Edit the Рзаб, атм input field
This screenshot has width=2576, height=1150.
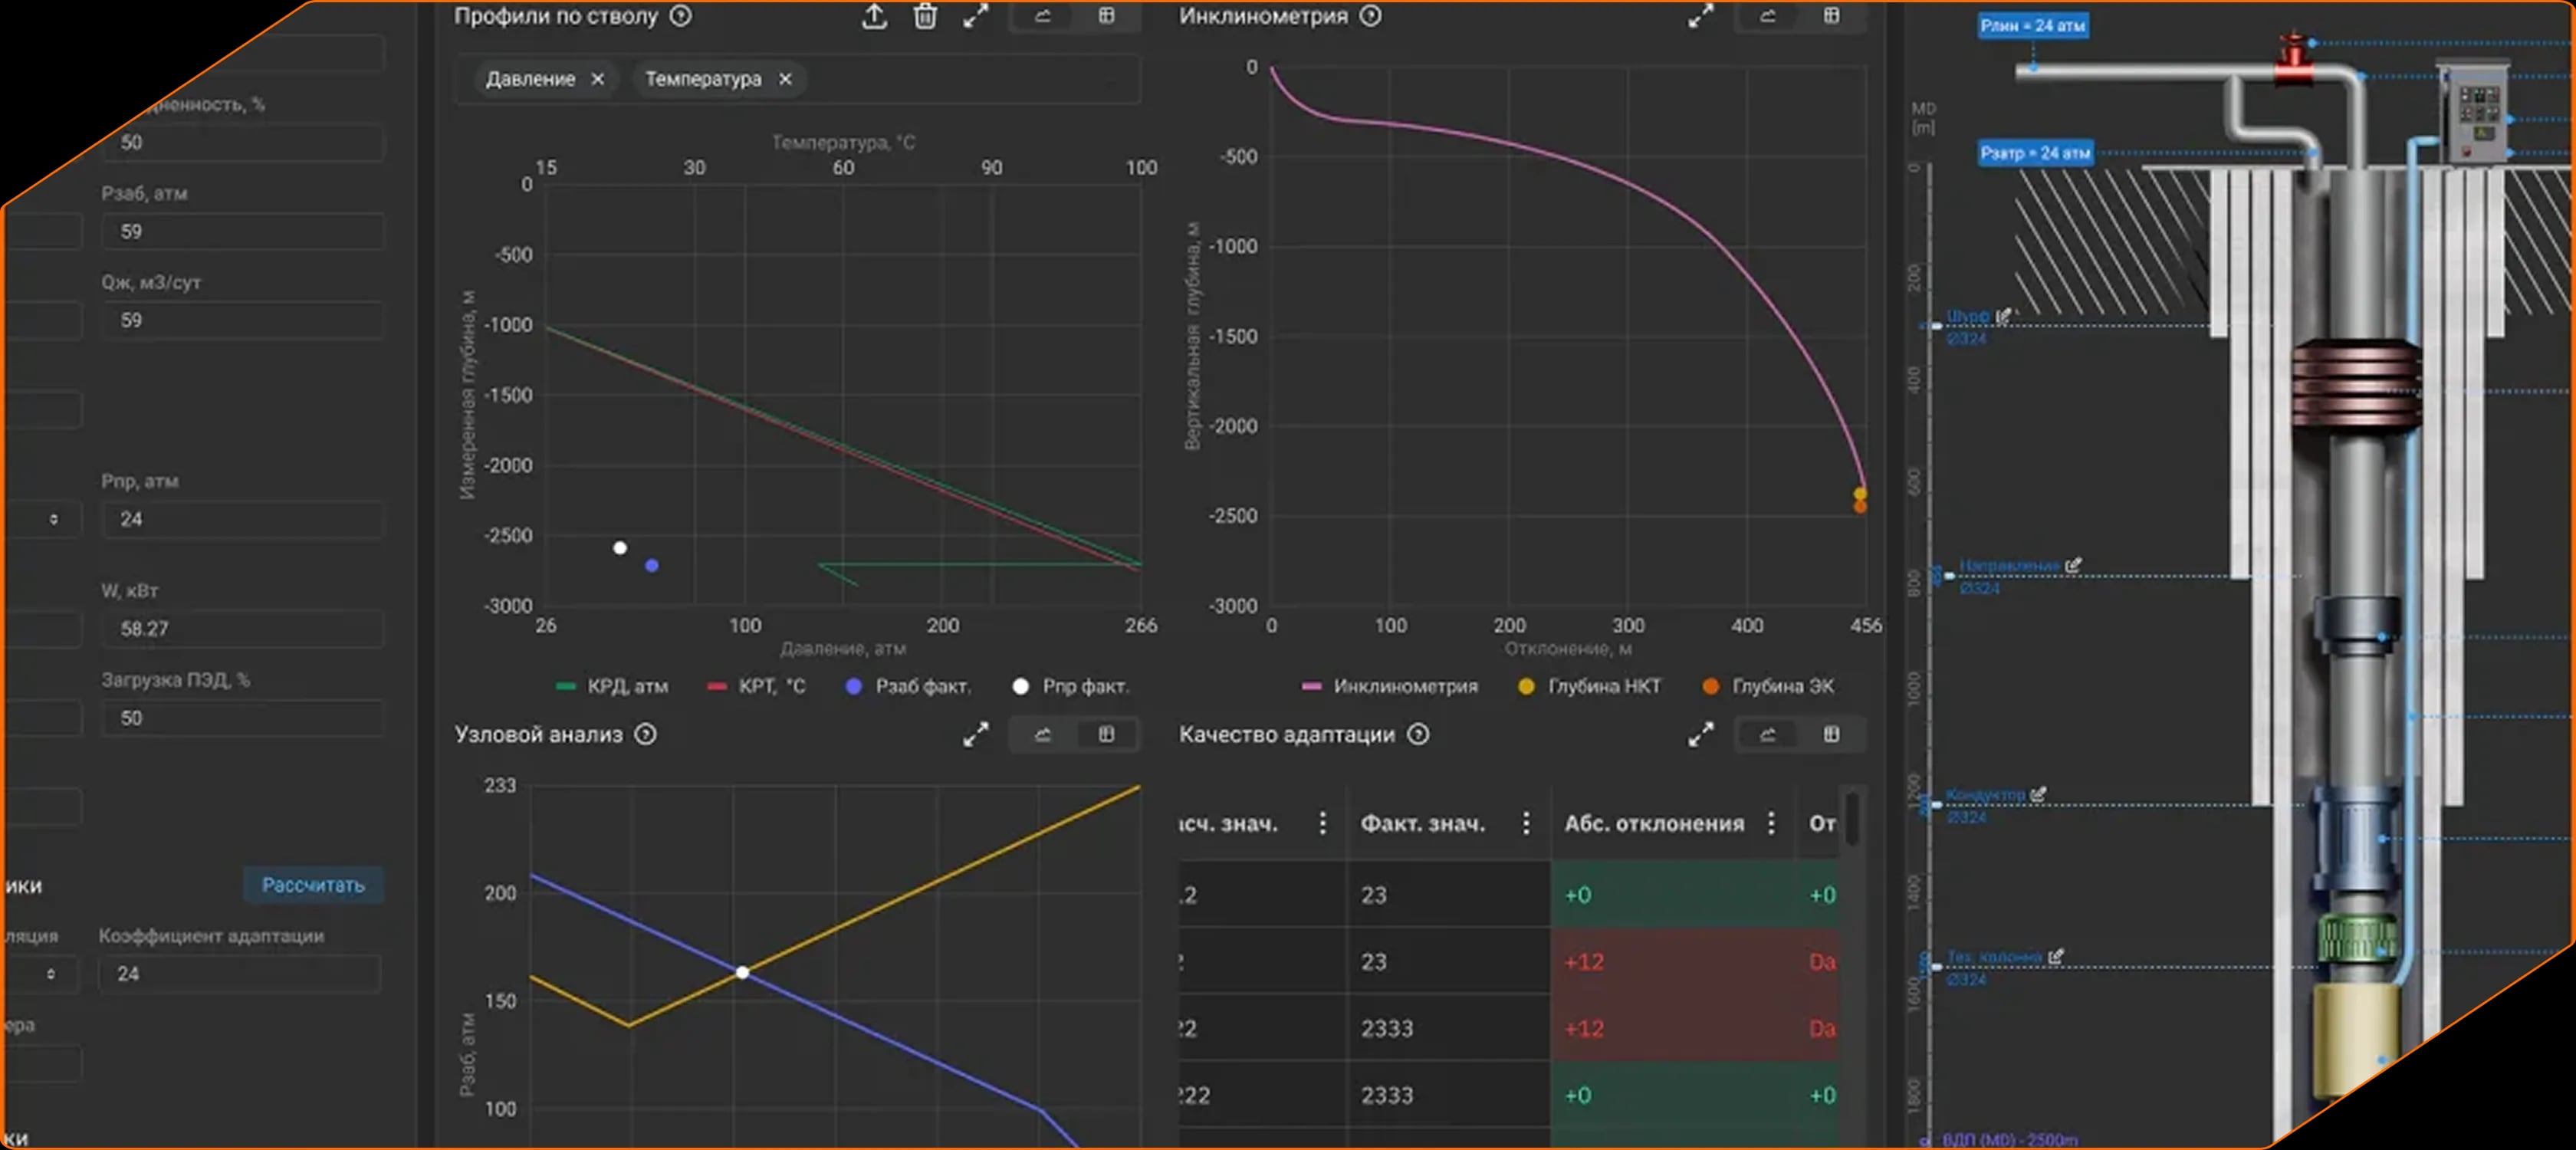(242, 232)
